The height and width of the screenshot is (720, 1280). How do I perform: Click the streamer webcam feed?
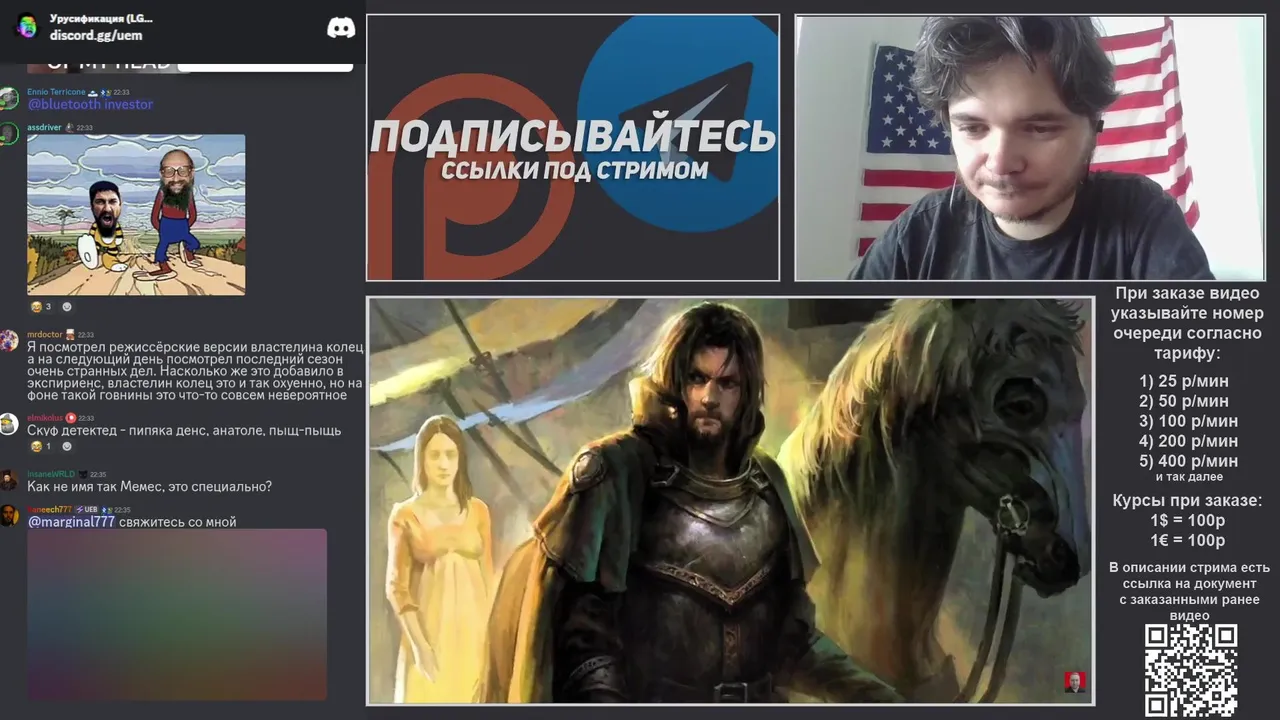[1030, 148]
